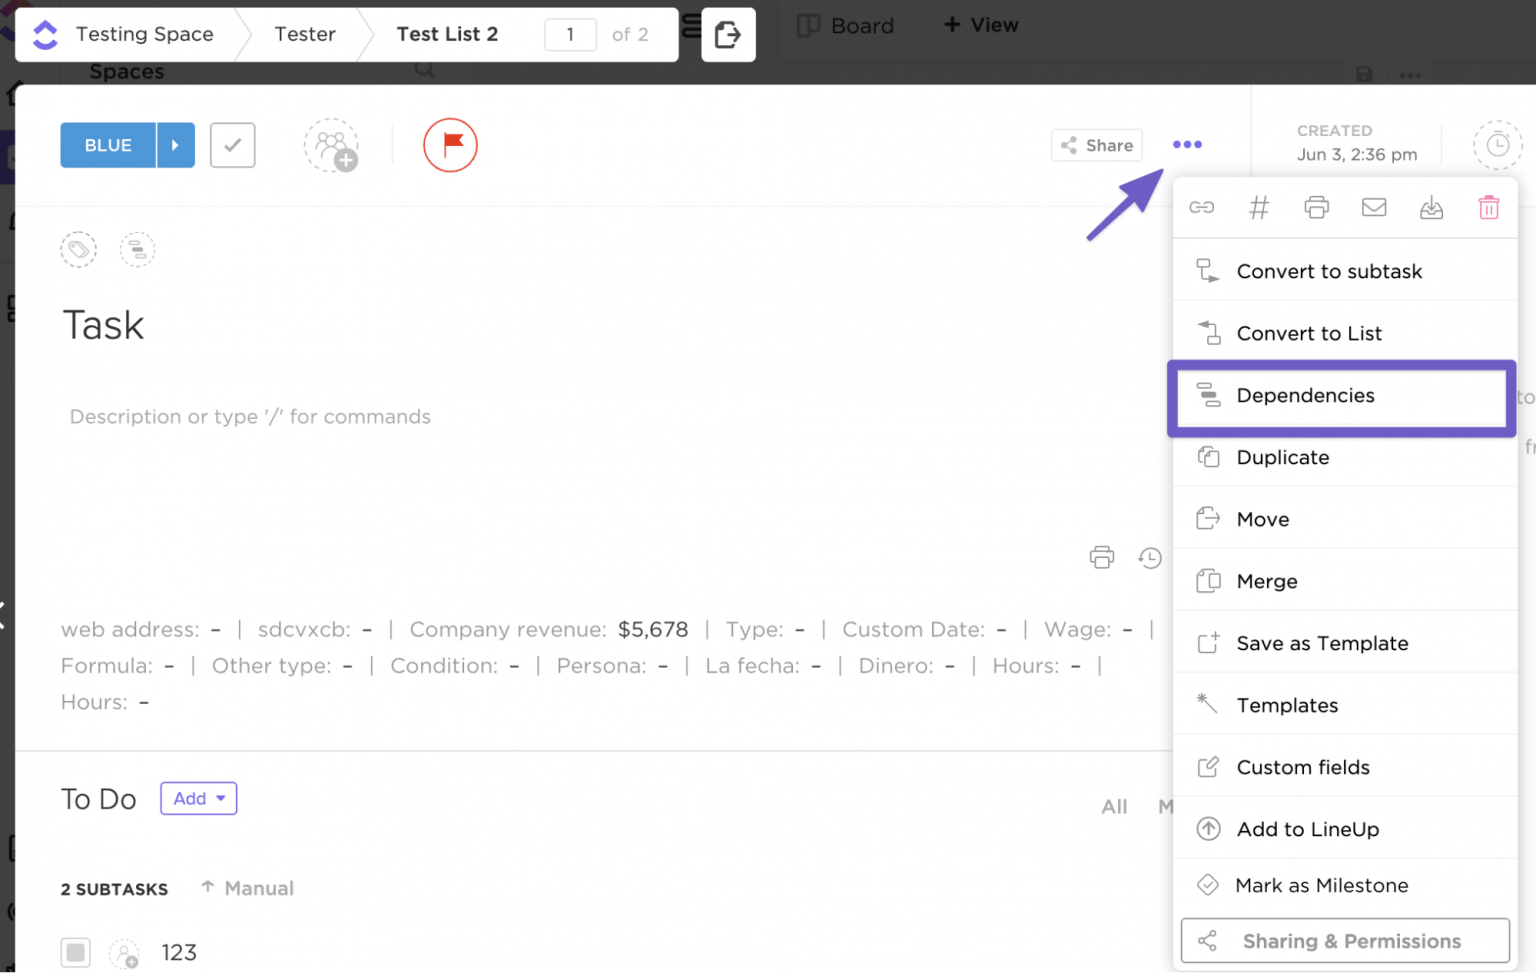Open the ellipsis task settings menu
The height and width of the screenshot is (973, 1536).
click(x=1187, y=145)
